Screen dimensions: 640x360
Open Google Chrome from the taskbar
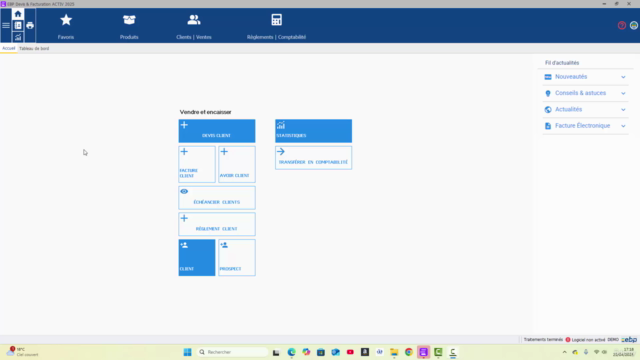(409, 352)
